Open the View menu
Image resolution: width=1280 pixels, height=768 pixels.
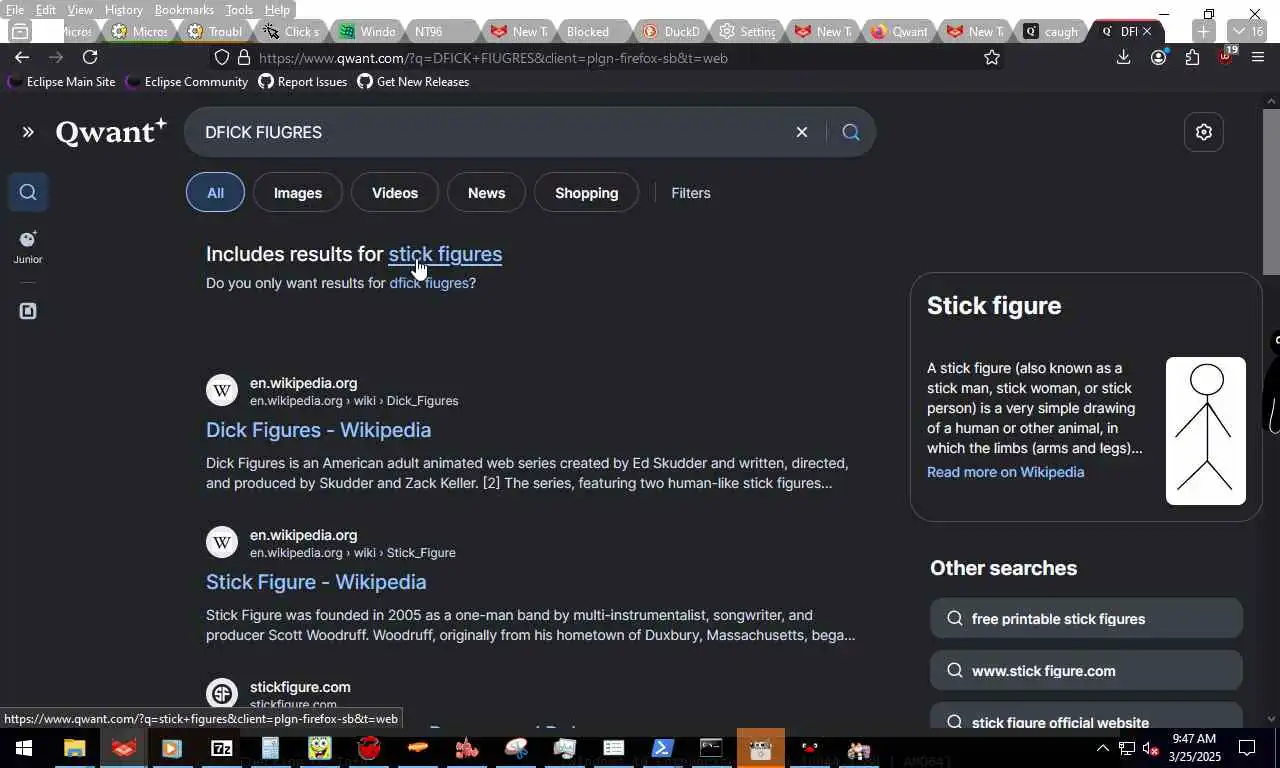click(x=80, y=9)
